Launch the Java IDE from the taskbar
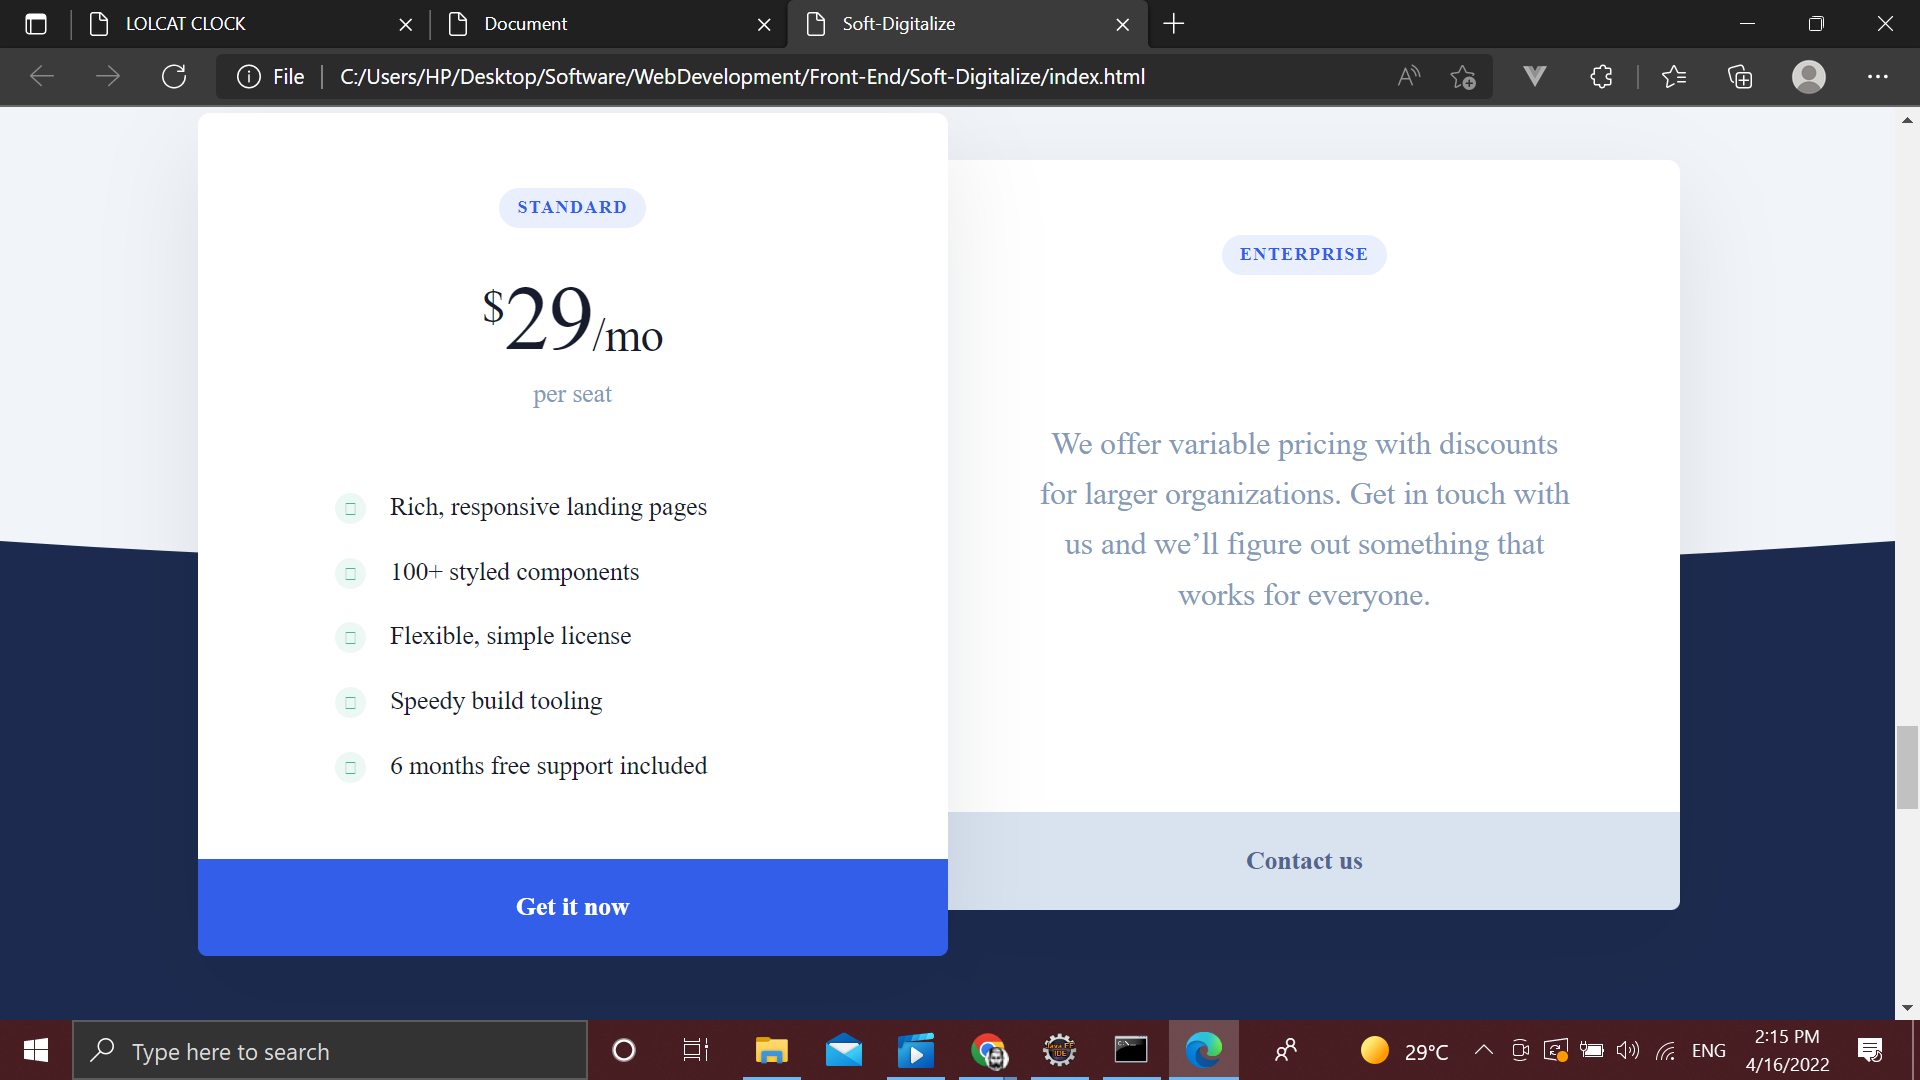1920x1080 pixels. click(x=1059, y=1050)
